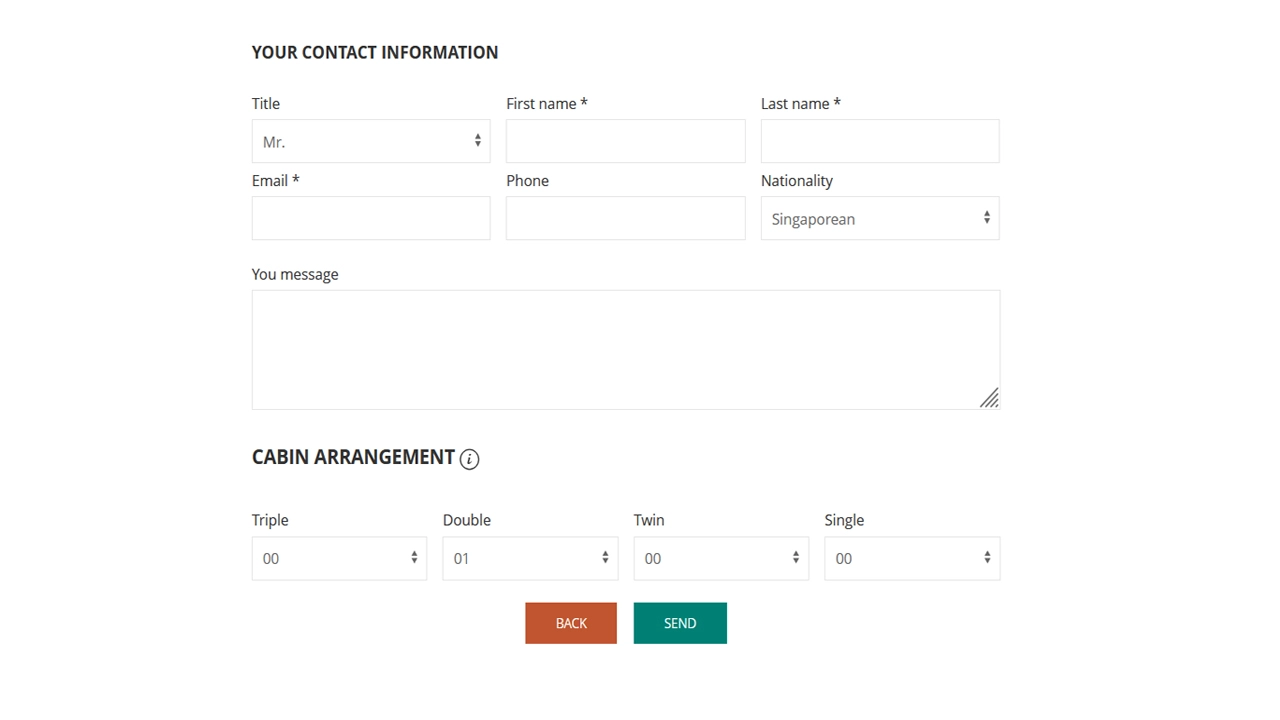
Task: Click the Phone number field
Action: [x=625, y=219]
